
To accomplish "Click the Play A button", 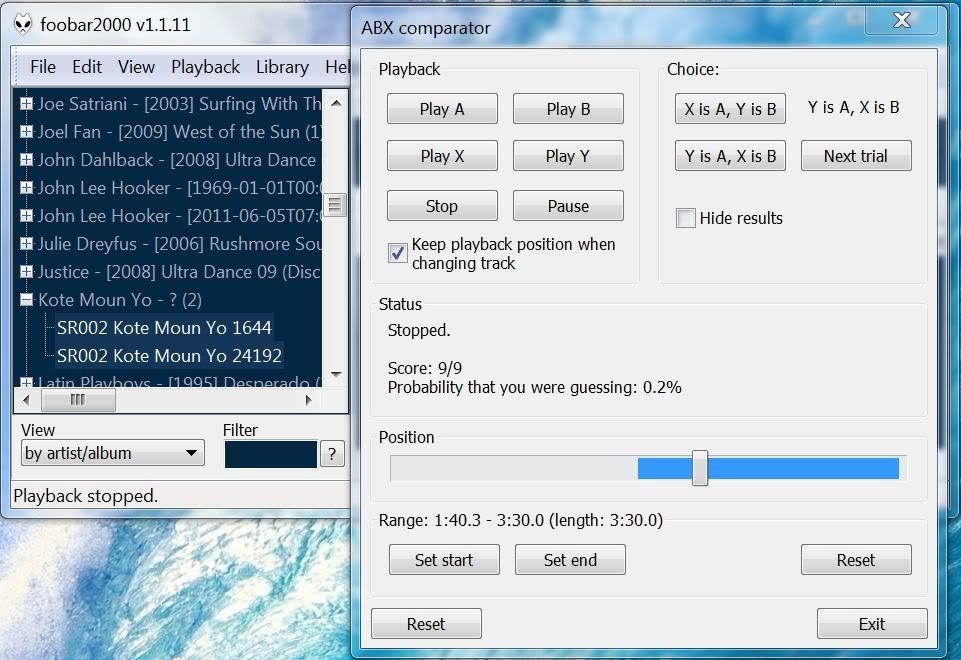I will [x=442, y=109].
